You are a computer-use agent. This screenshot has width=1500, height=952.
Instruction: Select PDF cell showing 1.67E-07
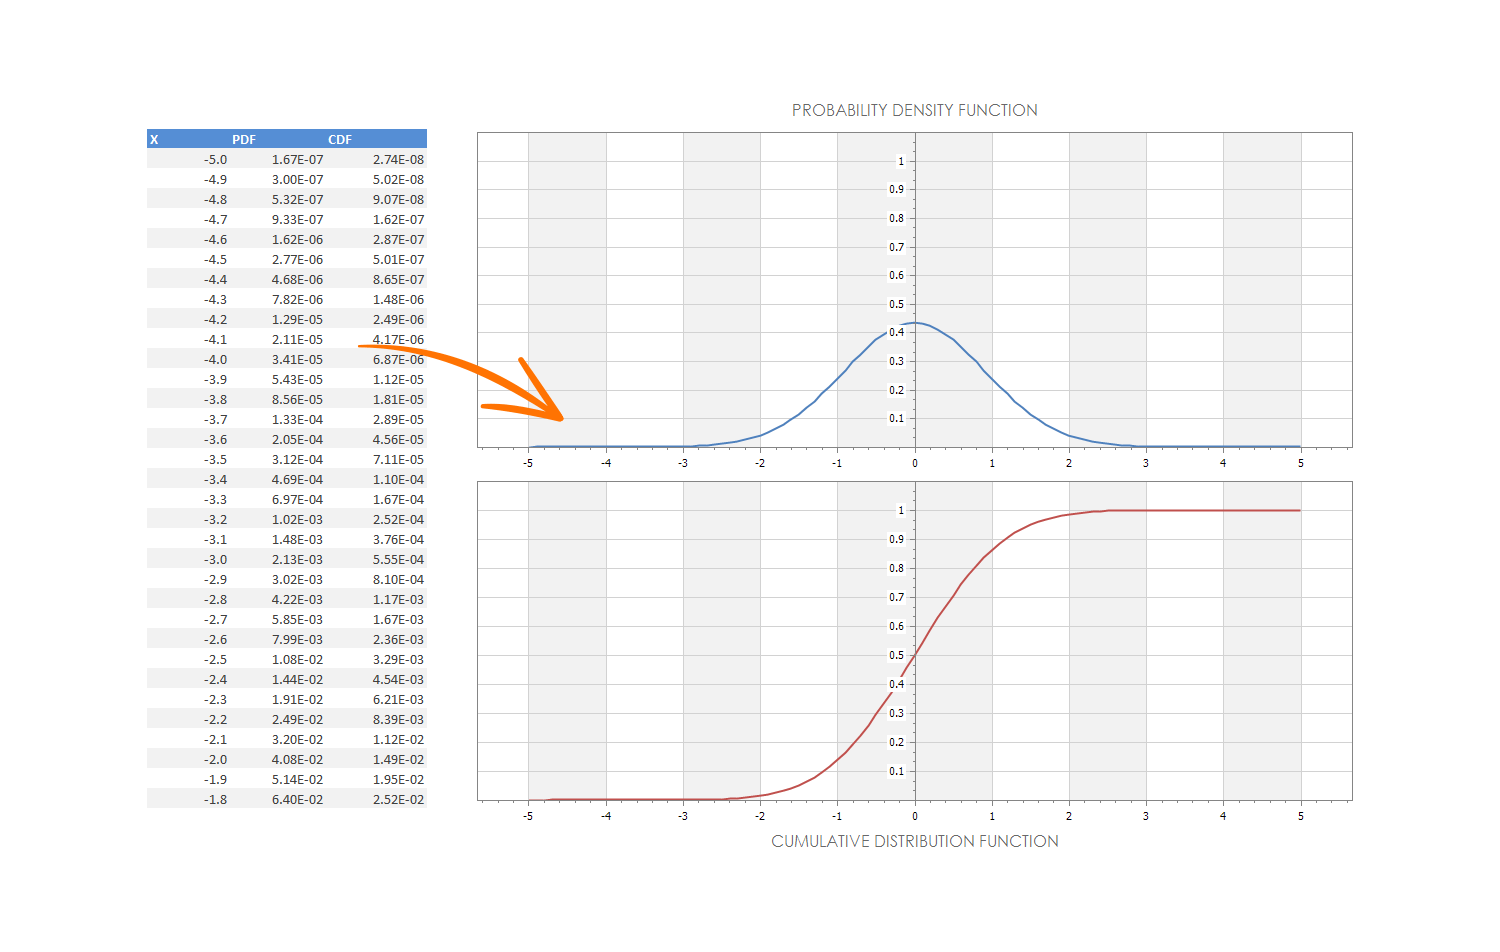[297, 160]
